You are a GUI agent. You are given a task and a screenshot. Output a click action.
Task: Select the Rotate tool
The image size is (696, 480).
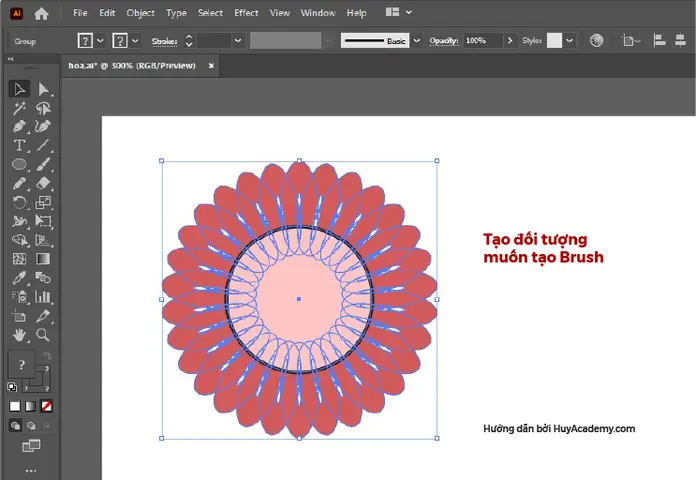click(20, 202)
